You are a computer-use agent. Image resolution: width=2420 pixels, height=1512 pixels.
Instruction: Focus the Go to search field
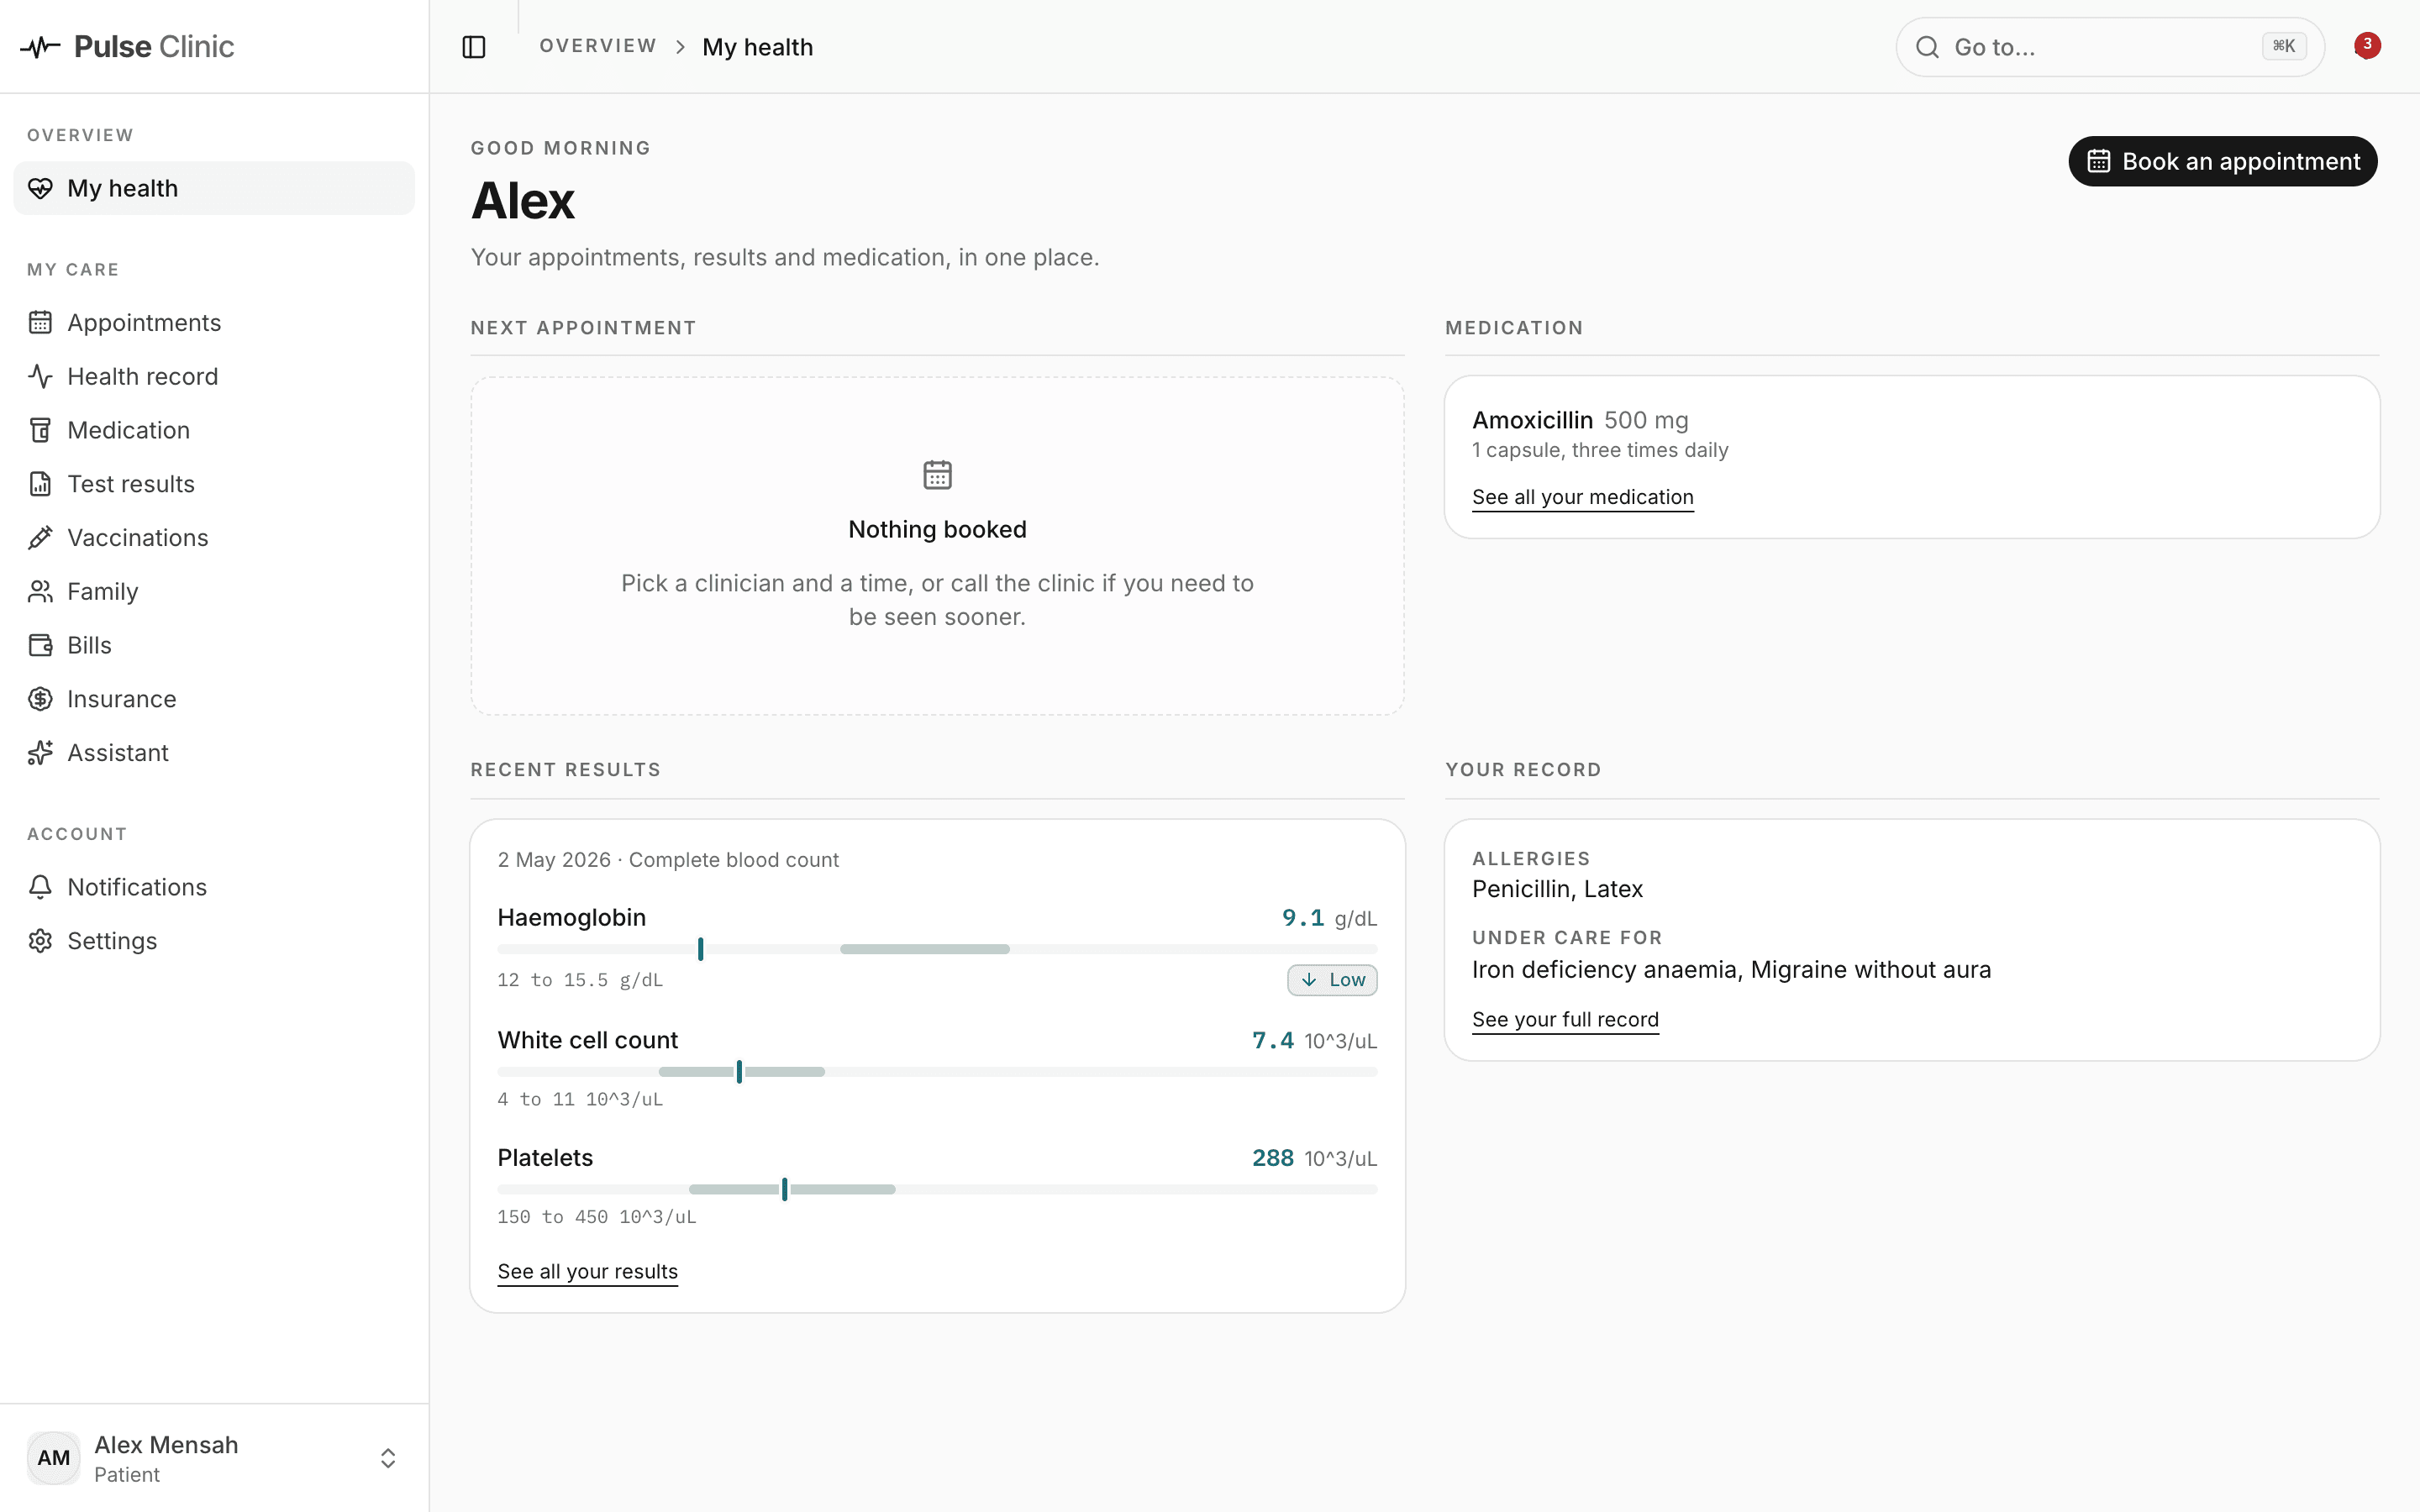[2110, 47]
